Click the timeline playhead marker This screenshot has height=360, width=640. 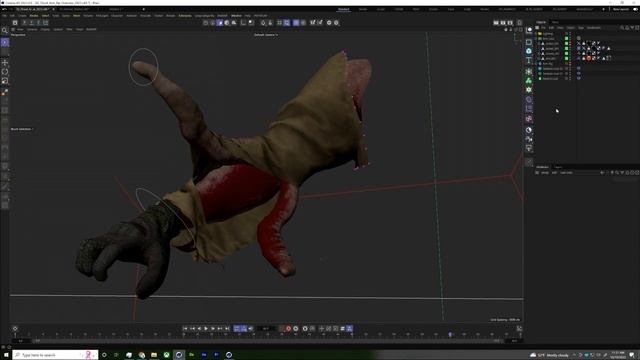click(451, 334)
